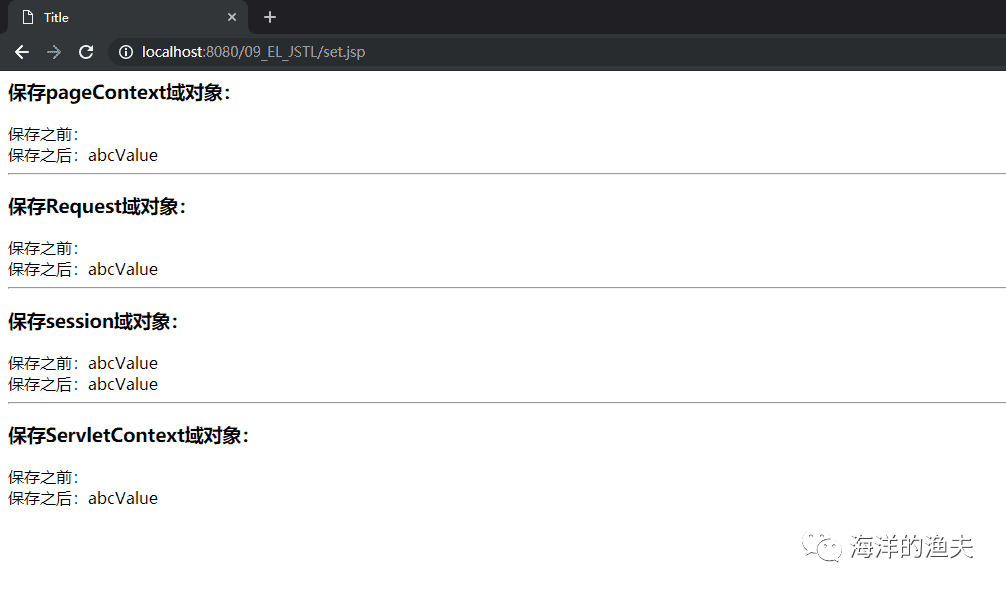Click 保存之前 abcValue line under session
Screen dimensions: 1006x591
(83, 363)
